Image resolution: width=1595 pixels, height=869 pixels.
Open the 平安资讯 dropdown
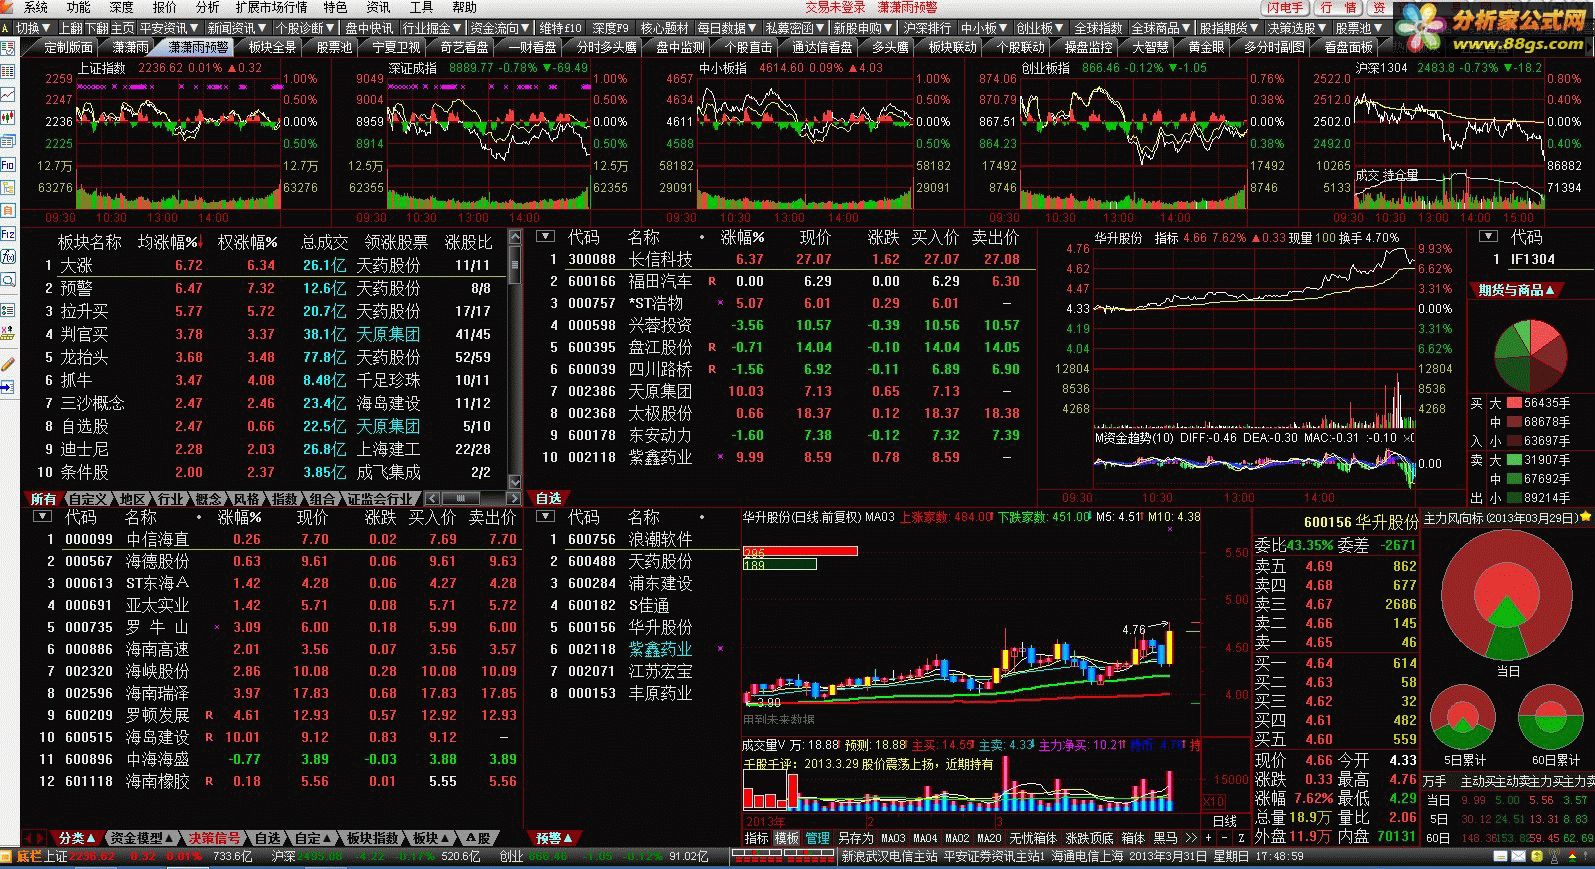click(x=168, y=28)
